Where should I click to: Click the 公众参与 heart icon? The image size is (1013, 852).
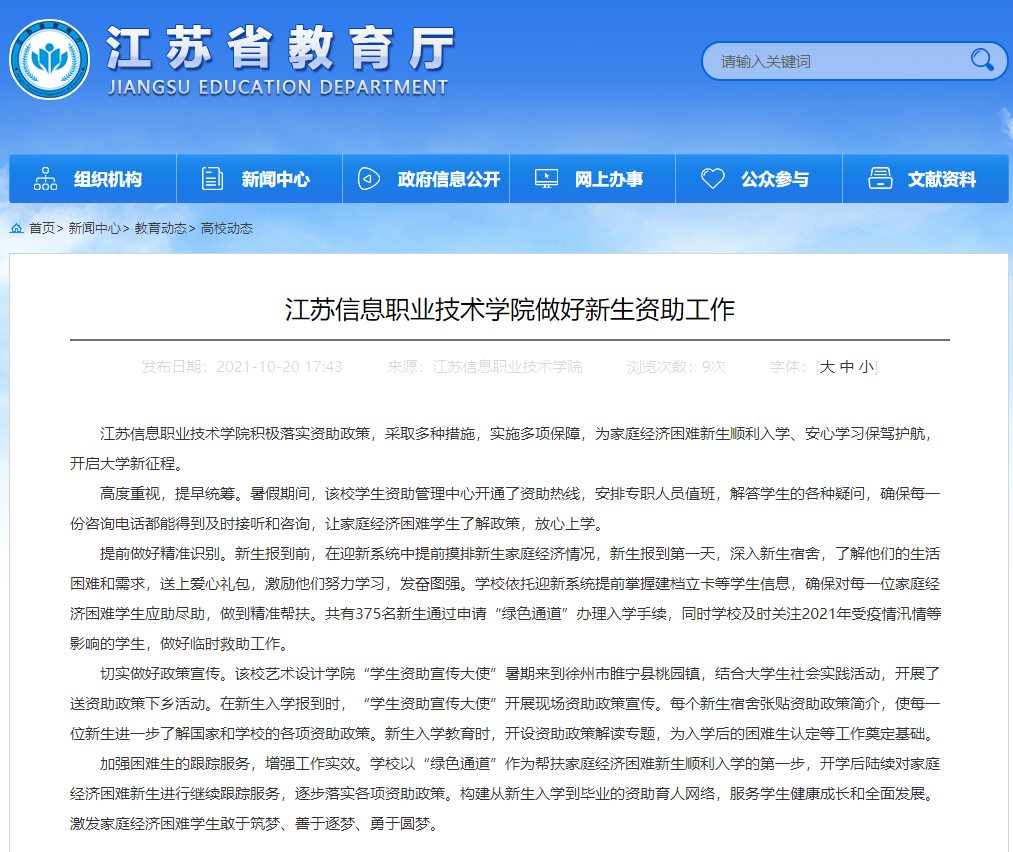click(713, 178)
